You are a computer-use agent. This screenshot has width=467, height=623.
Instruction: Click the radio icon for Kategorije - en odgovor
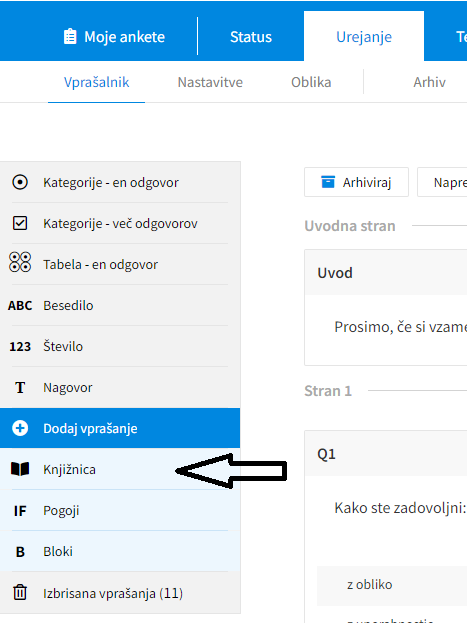[x=20, y=182]
